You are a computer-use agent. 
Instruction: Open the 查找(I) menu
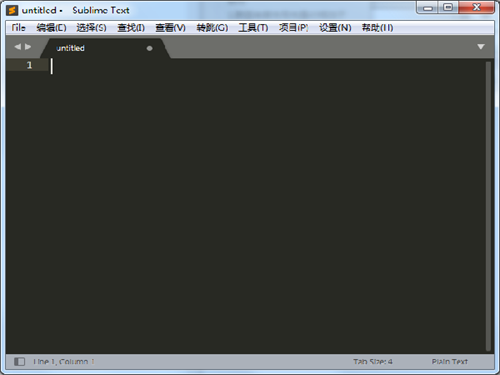click(x=131, y=28)
